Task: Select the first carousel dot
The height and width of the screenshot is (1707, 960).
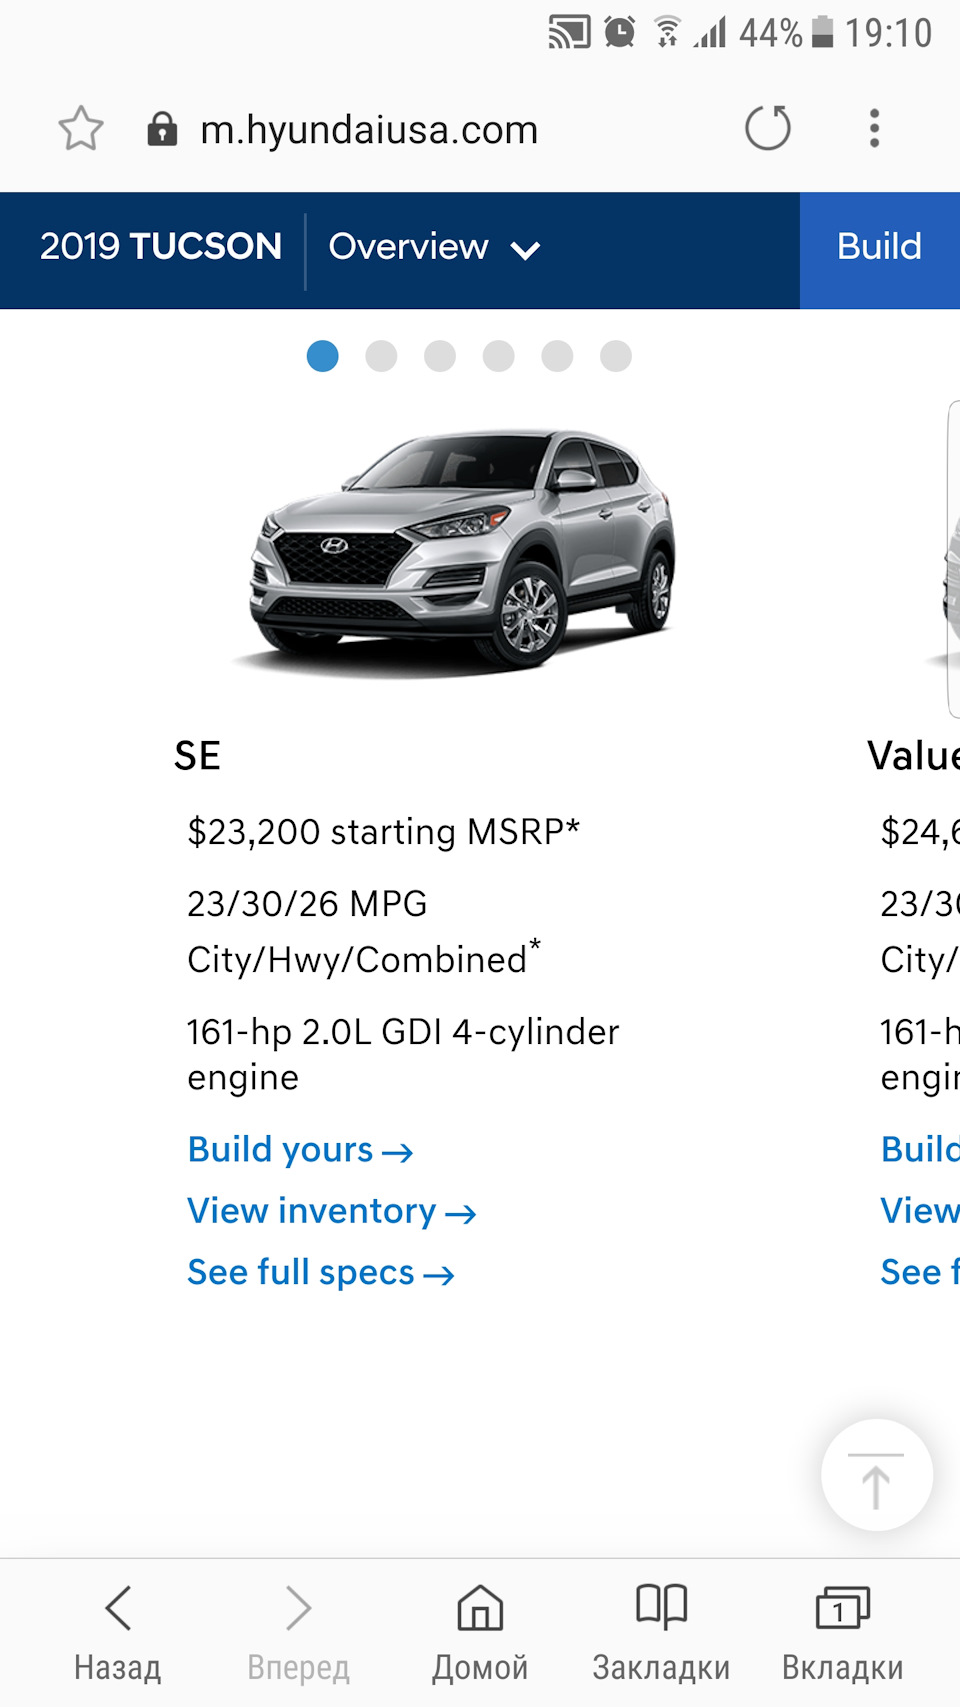Action: pos(323,356)
